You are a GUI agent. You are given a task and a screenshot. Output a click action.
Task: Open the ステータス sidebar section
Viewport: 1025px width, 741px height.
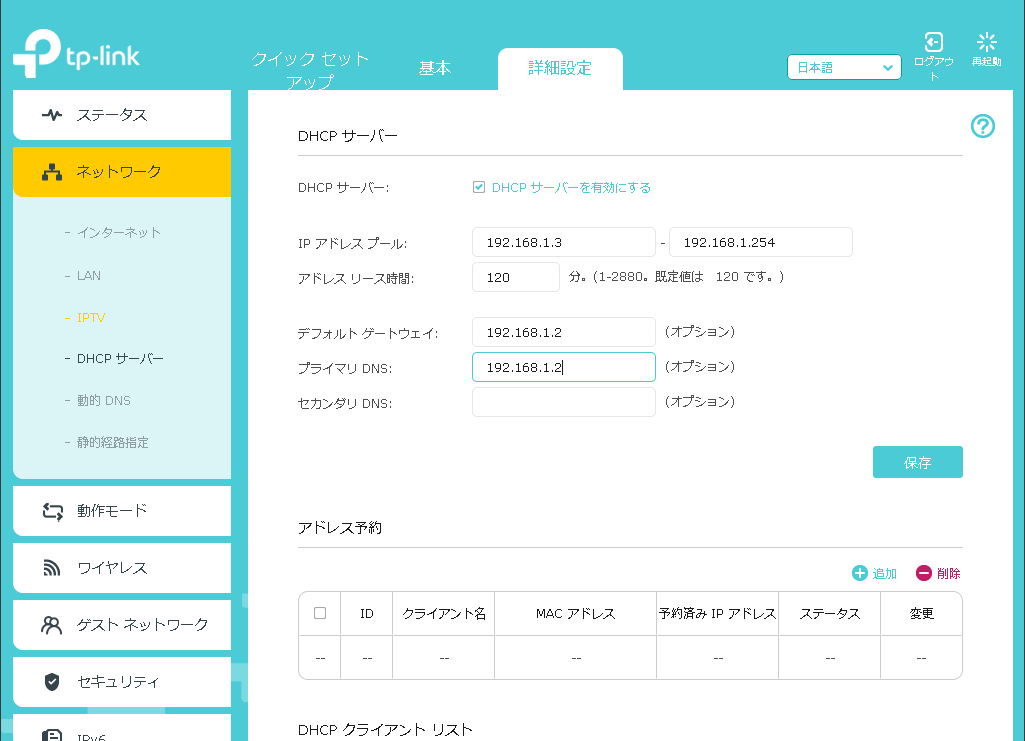(122, 115)
